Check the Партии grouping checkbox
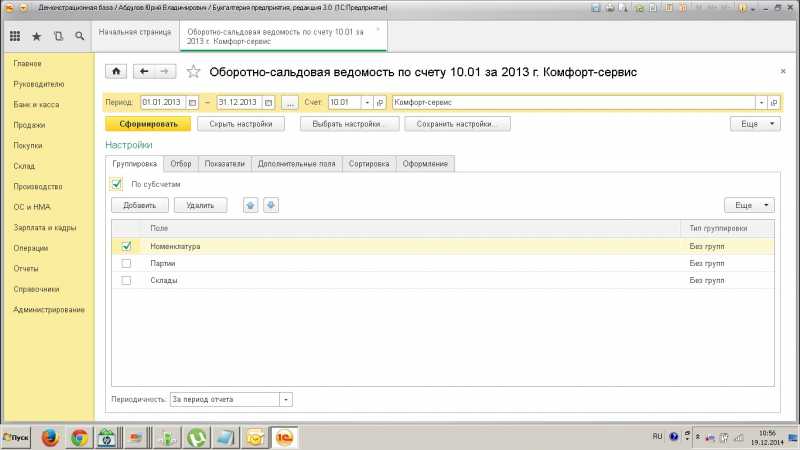Screen dimensions: 800x450 coord(126,263)
